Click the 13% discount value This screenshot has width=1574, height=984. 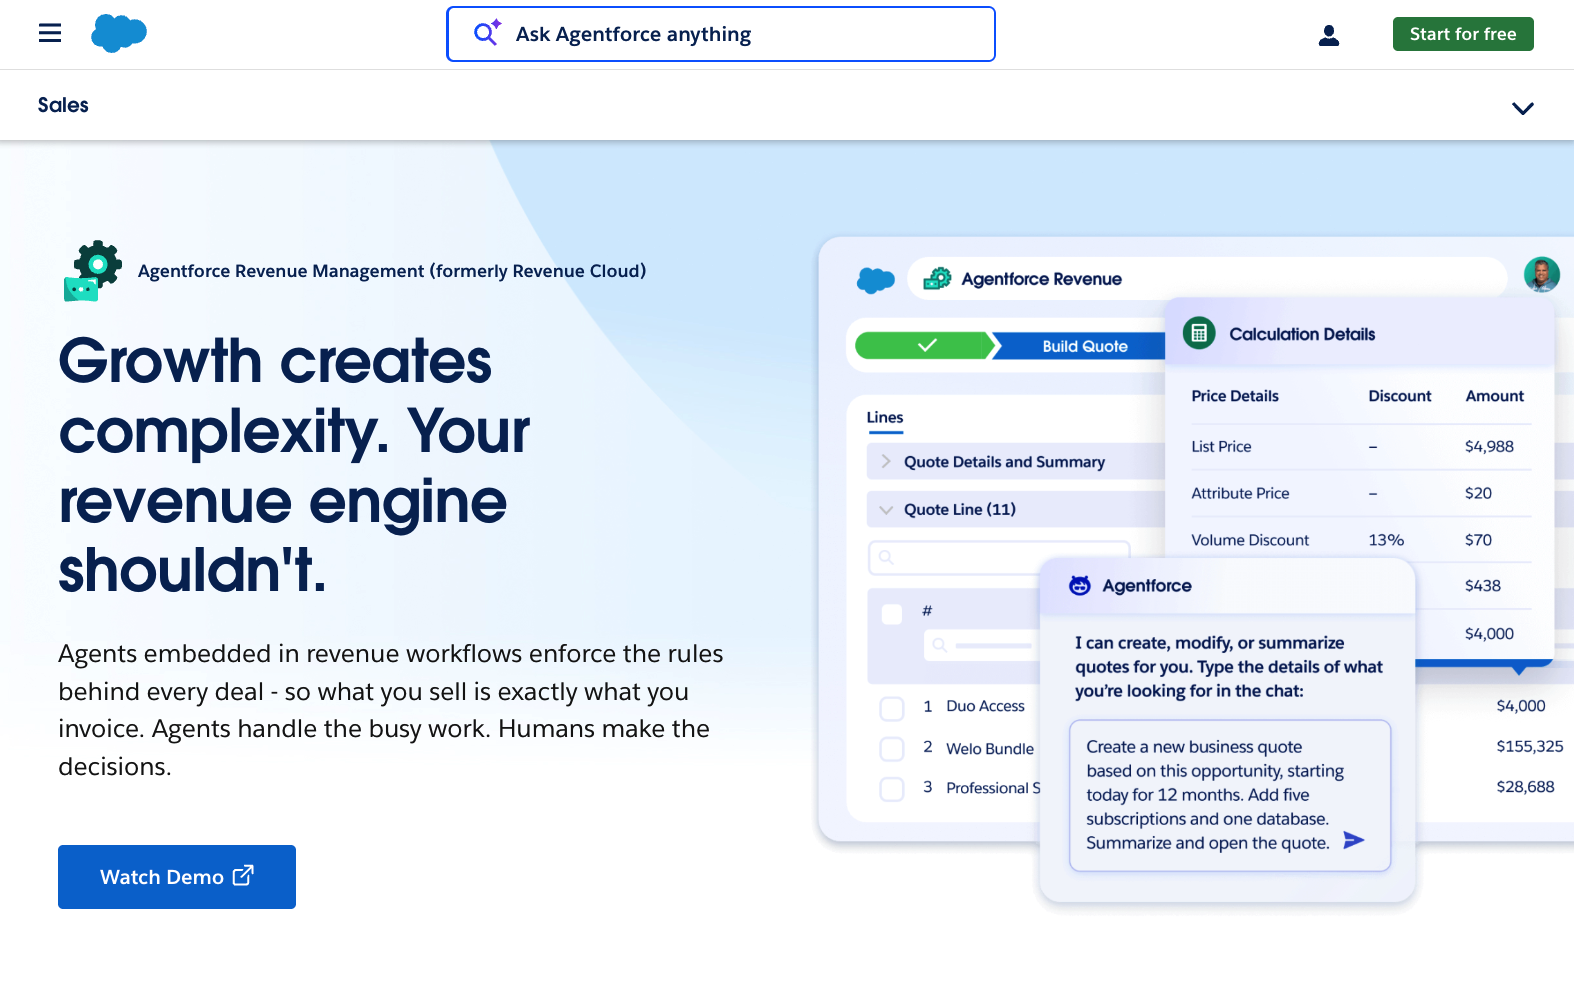tap(1386, 540)
